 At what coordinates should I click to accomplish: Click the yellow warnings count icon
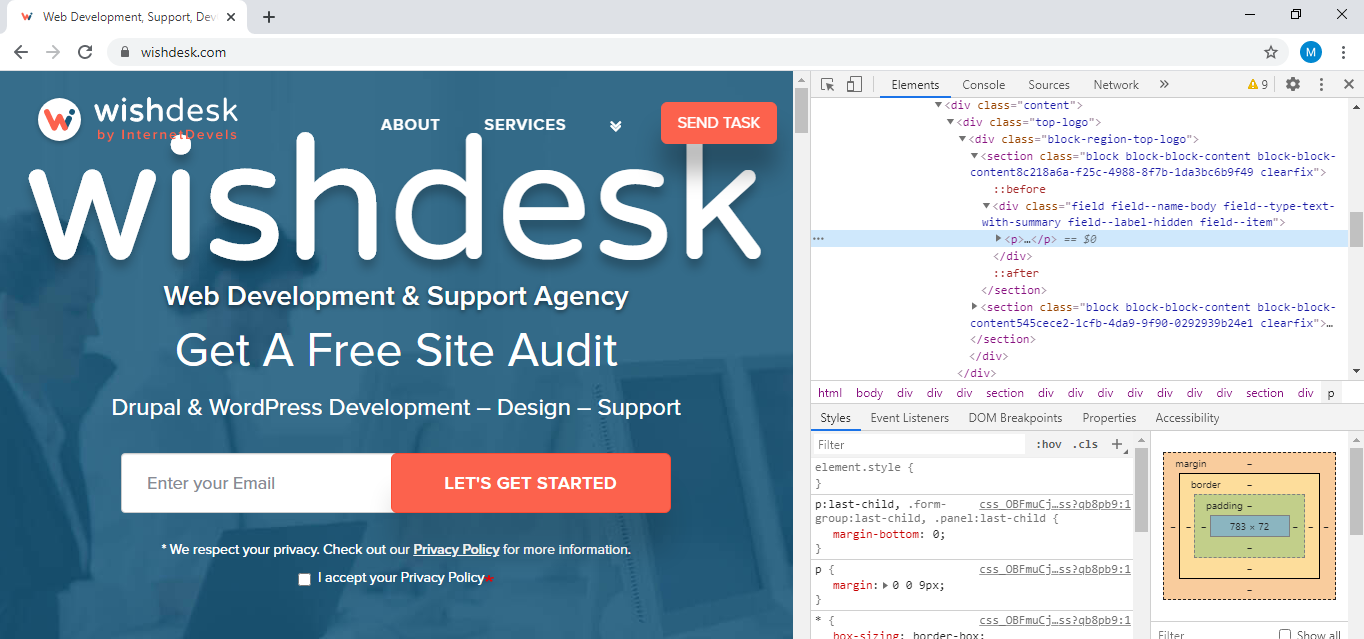click(1257, 85)
